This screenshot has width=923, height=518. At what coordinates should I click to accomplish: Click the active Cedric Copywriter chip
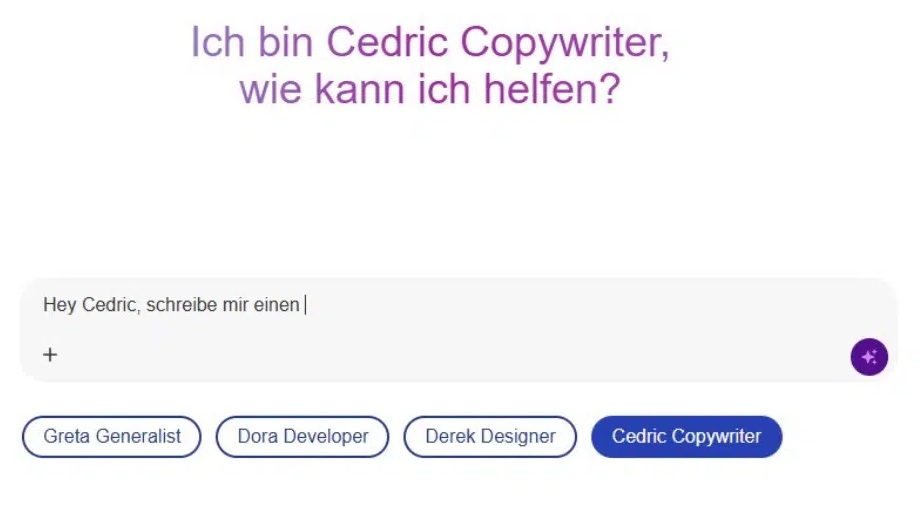[x=686, y=437]
